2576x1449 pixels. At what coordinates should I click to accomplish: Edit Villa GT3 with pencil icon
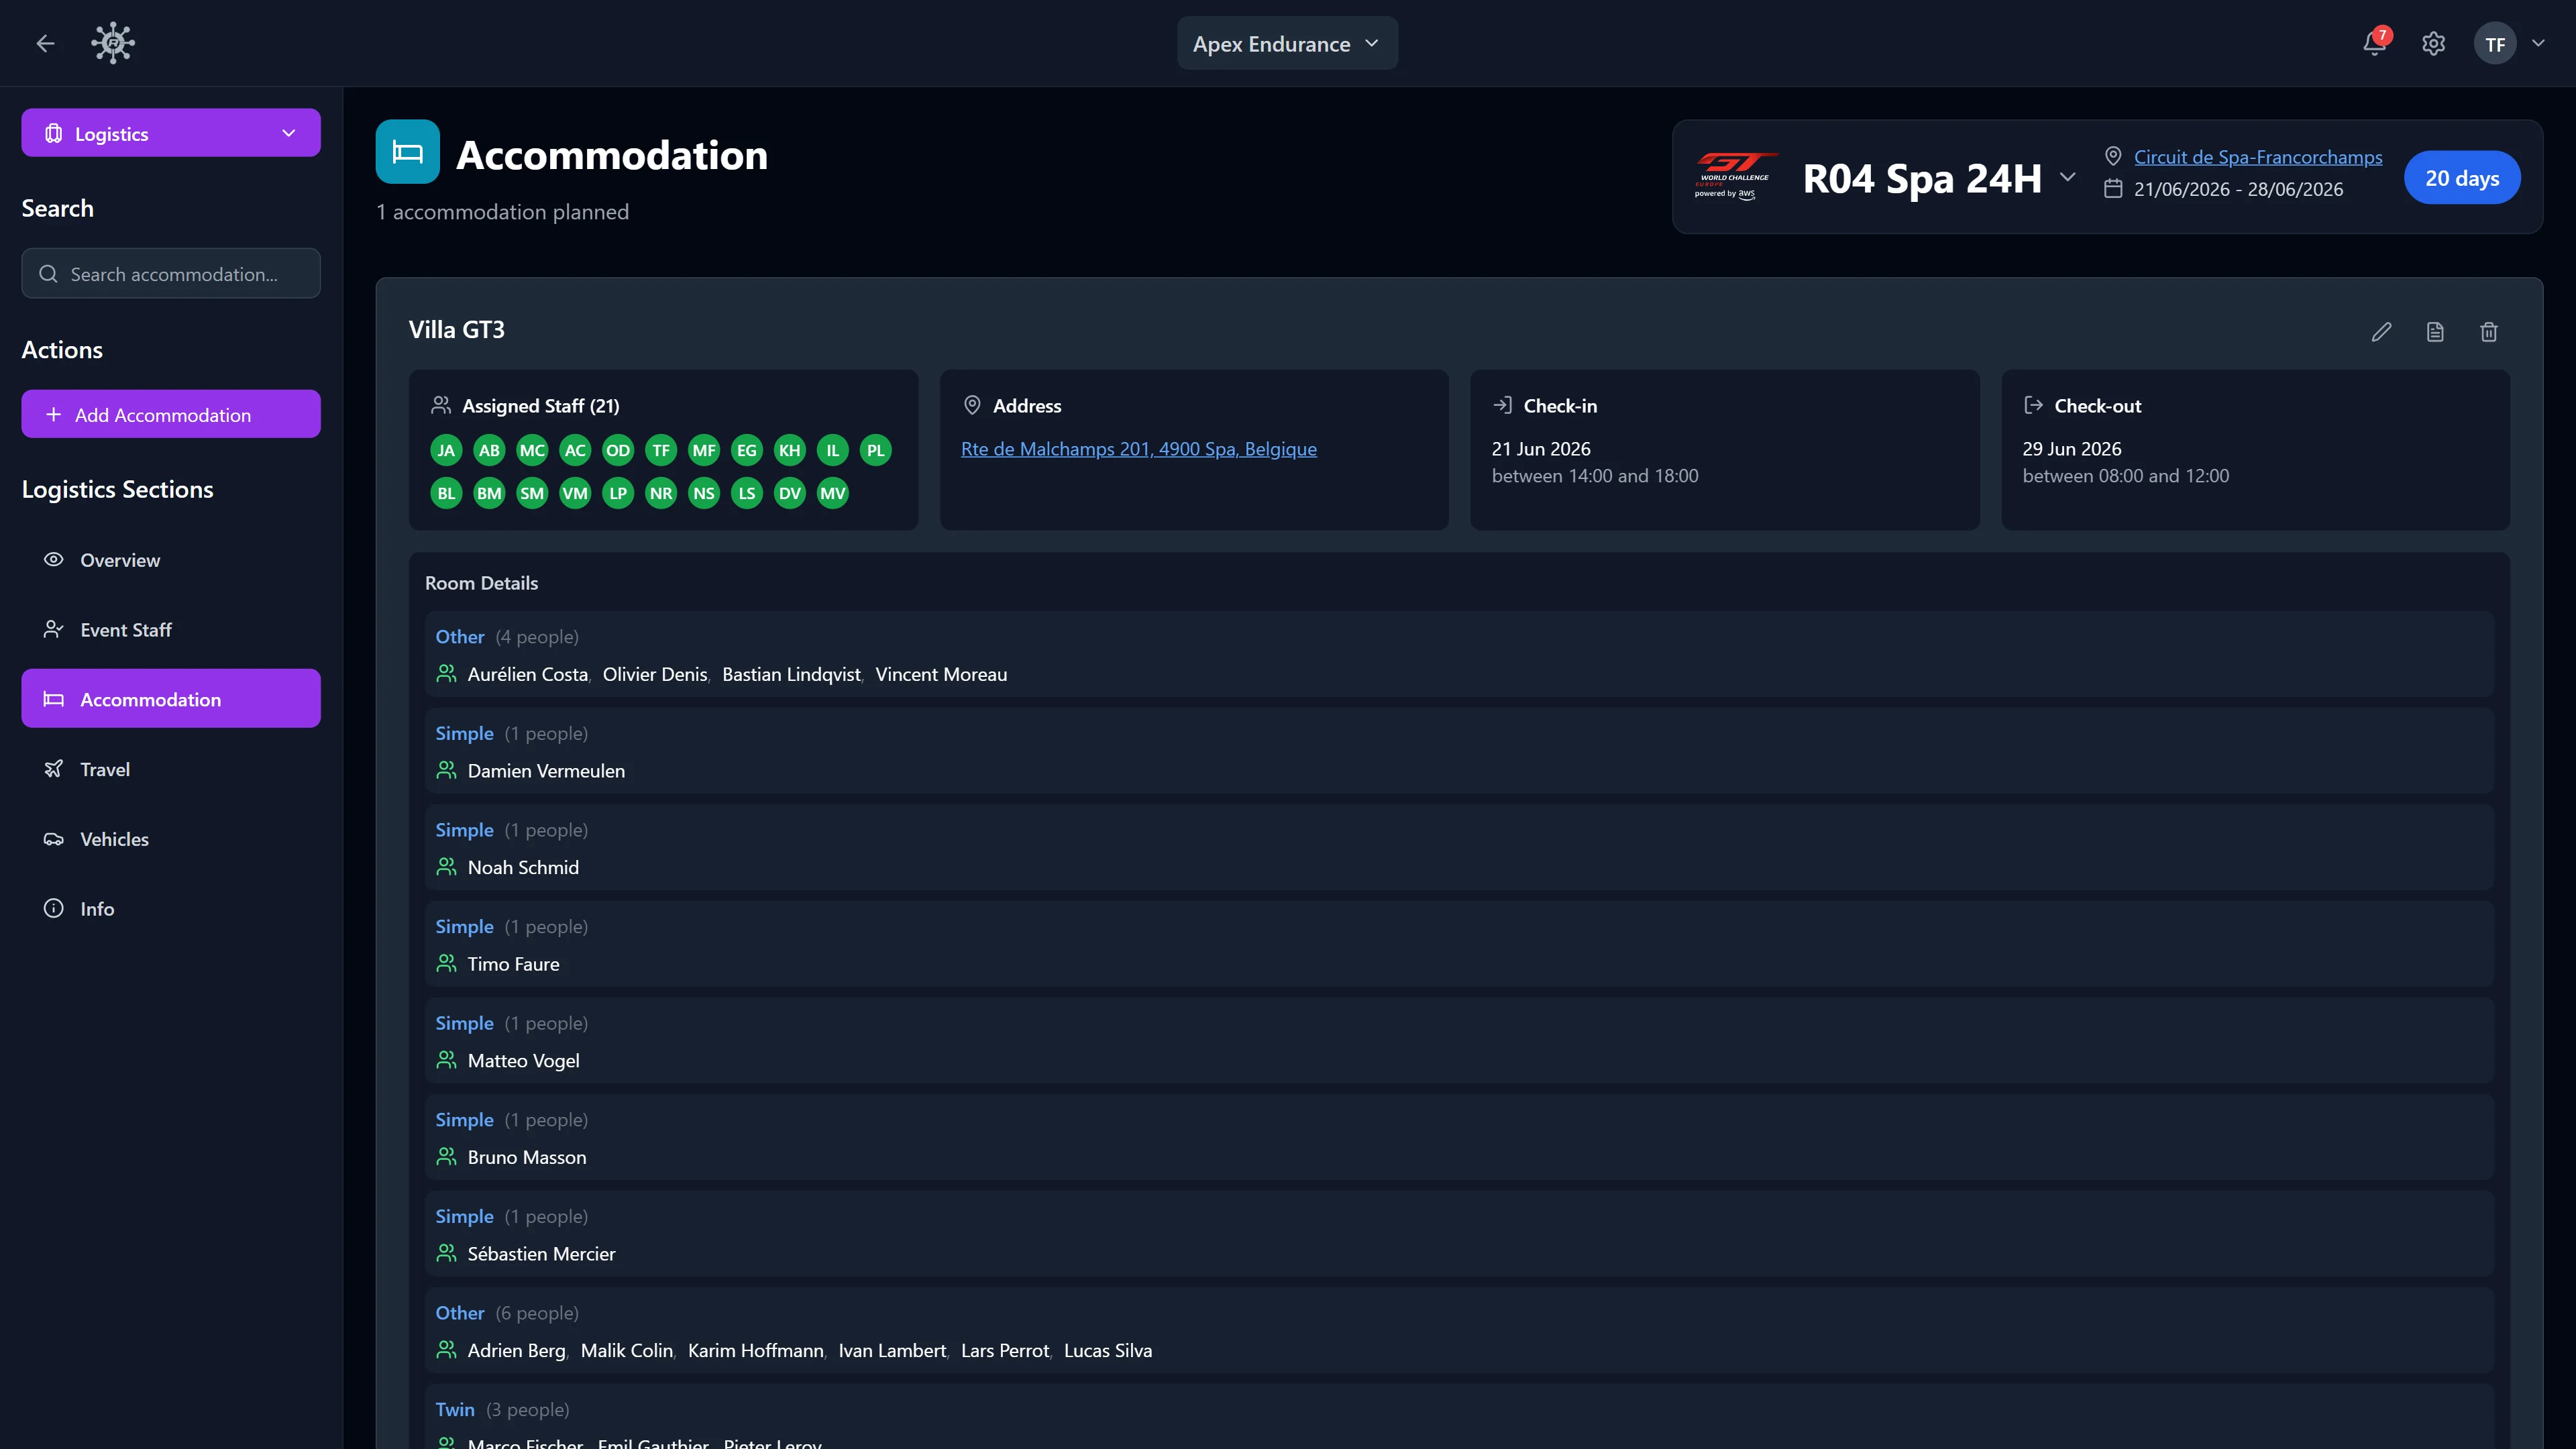(x=2381, y=331)
